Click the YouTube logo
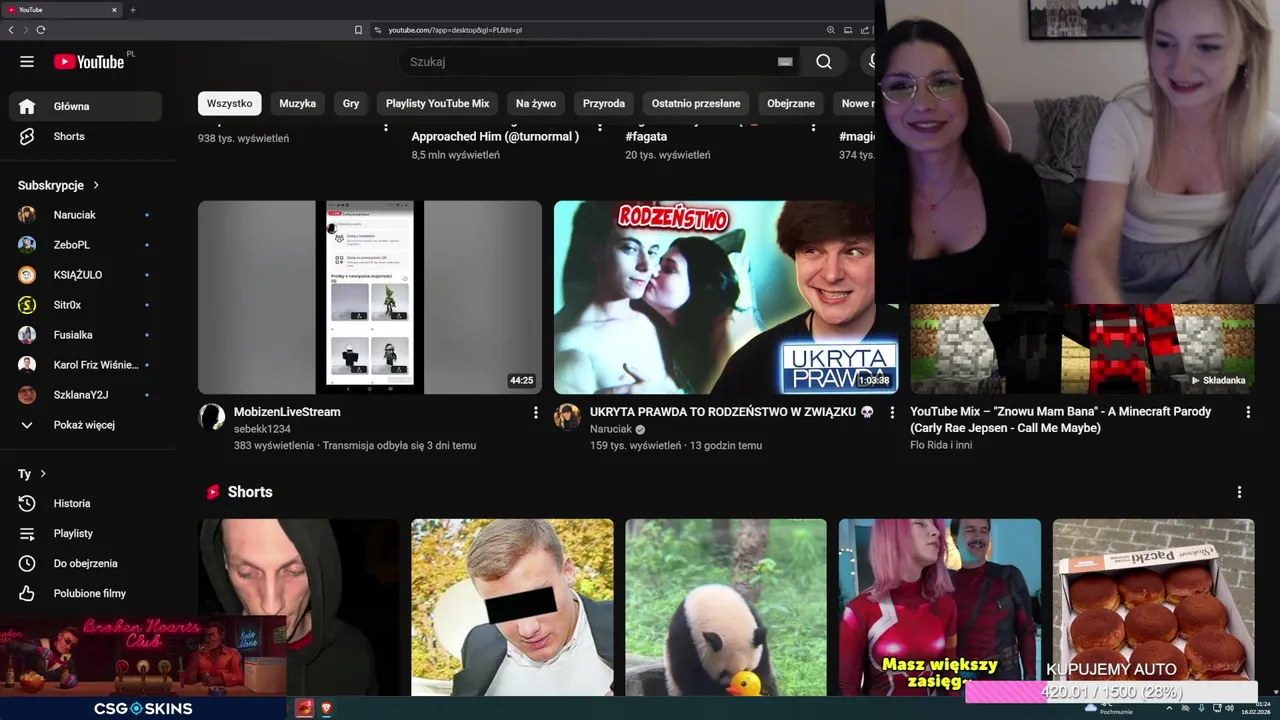1280x720 pixels. (89, 62)
